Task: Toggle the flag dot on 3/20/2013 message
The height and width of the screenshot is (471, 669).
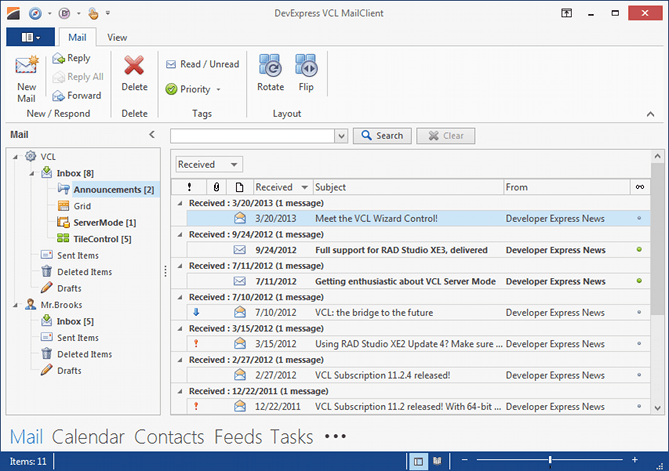Action: point(639,218)
